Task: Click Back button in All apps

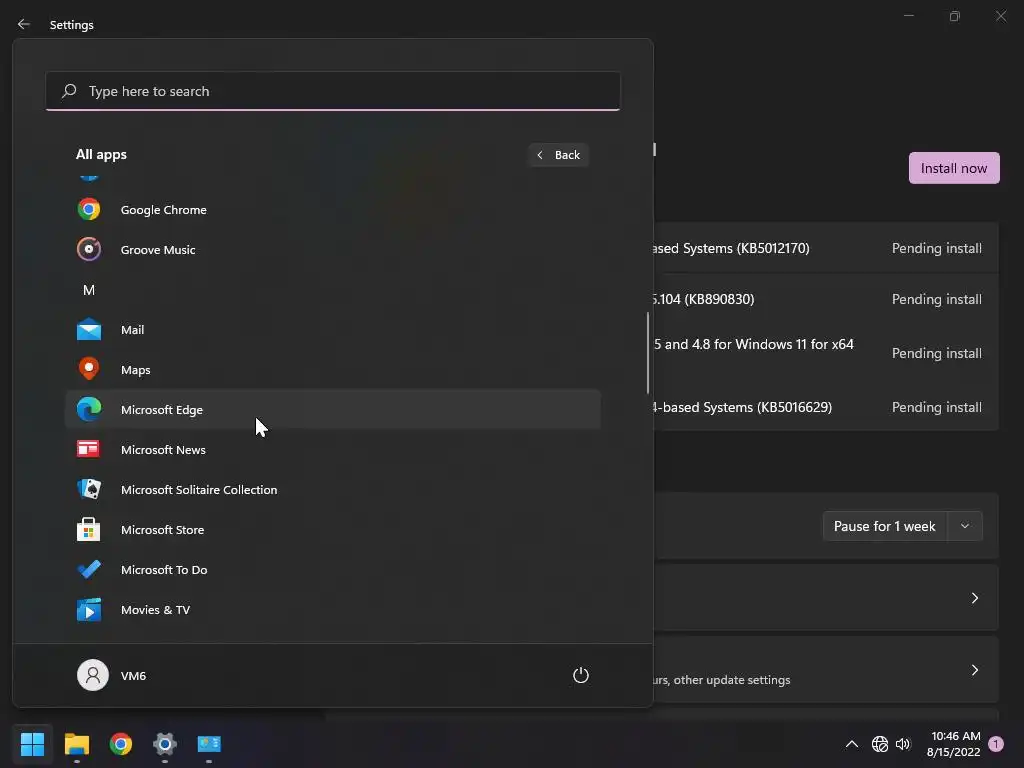Action: [558, 155]
